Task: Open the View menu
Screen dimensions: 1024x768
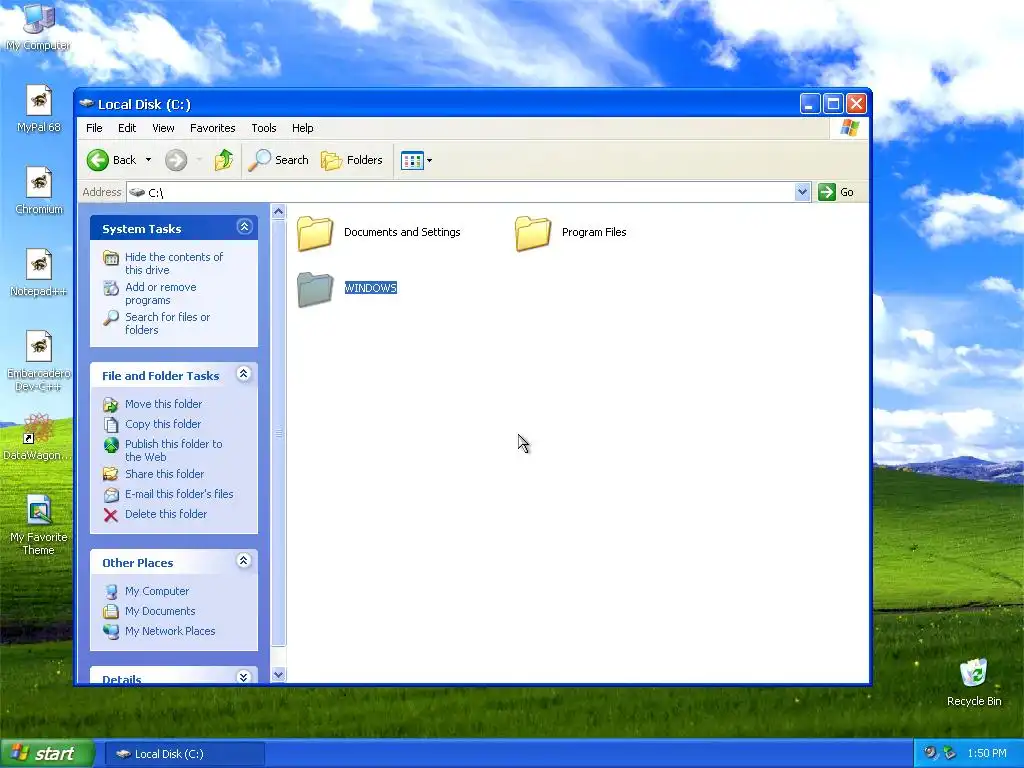Action: (163, 128)
